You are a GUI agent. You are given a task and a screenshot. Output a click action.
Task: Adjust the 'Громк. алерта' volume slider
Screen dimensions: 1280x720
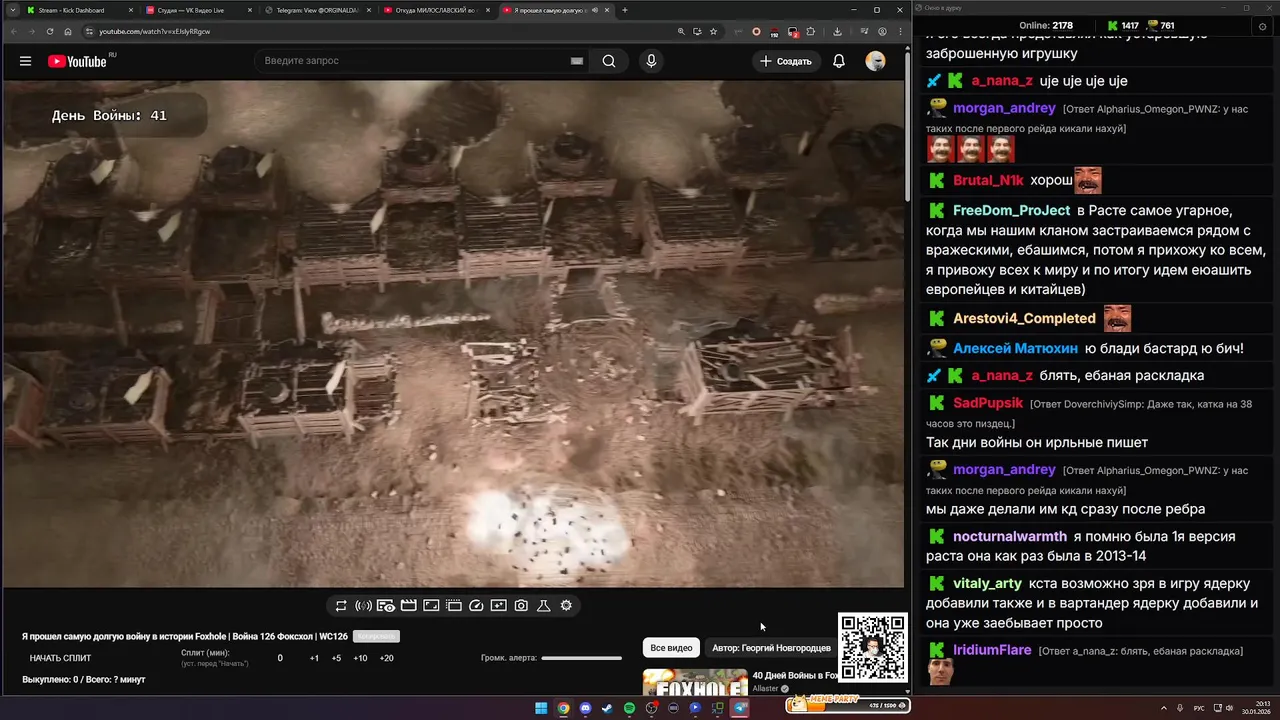click(x=581, y=658)
